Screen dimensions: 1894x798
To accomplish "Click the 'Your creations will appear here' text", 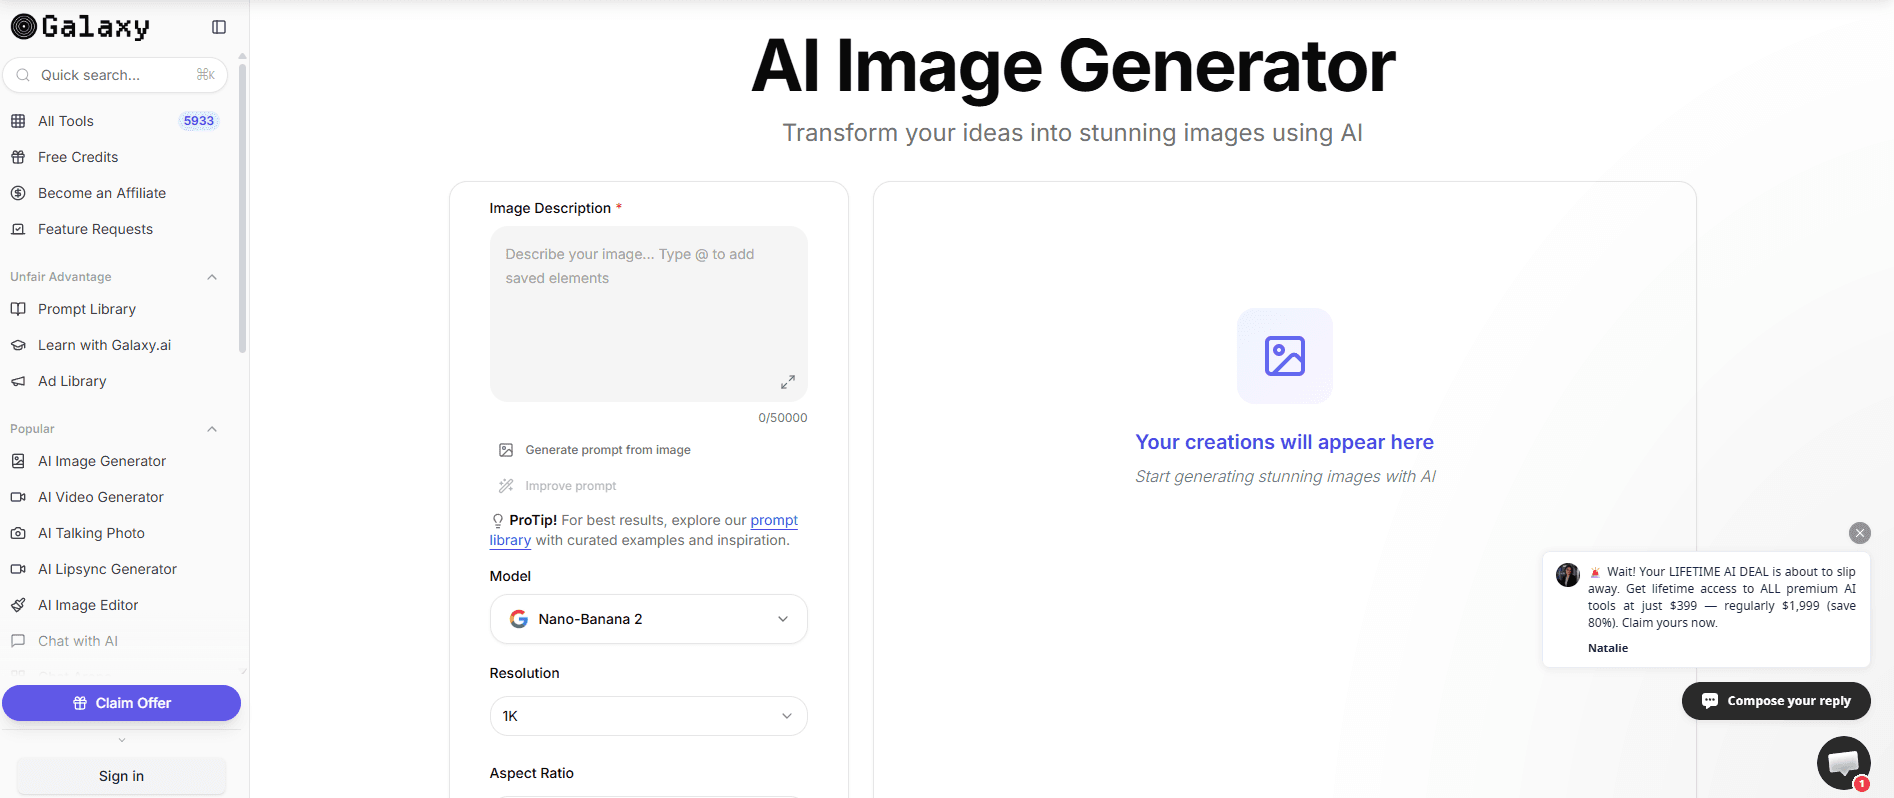I will tap(1285, 442).
